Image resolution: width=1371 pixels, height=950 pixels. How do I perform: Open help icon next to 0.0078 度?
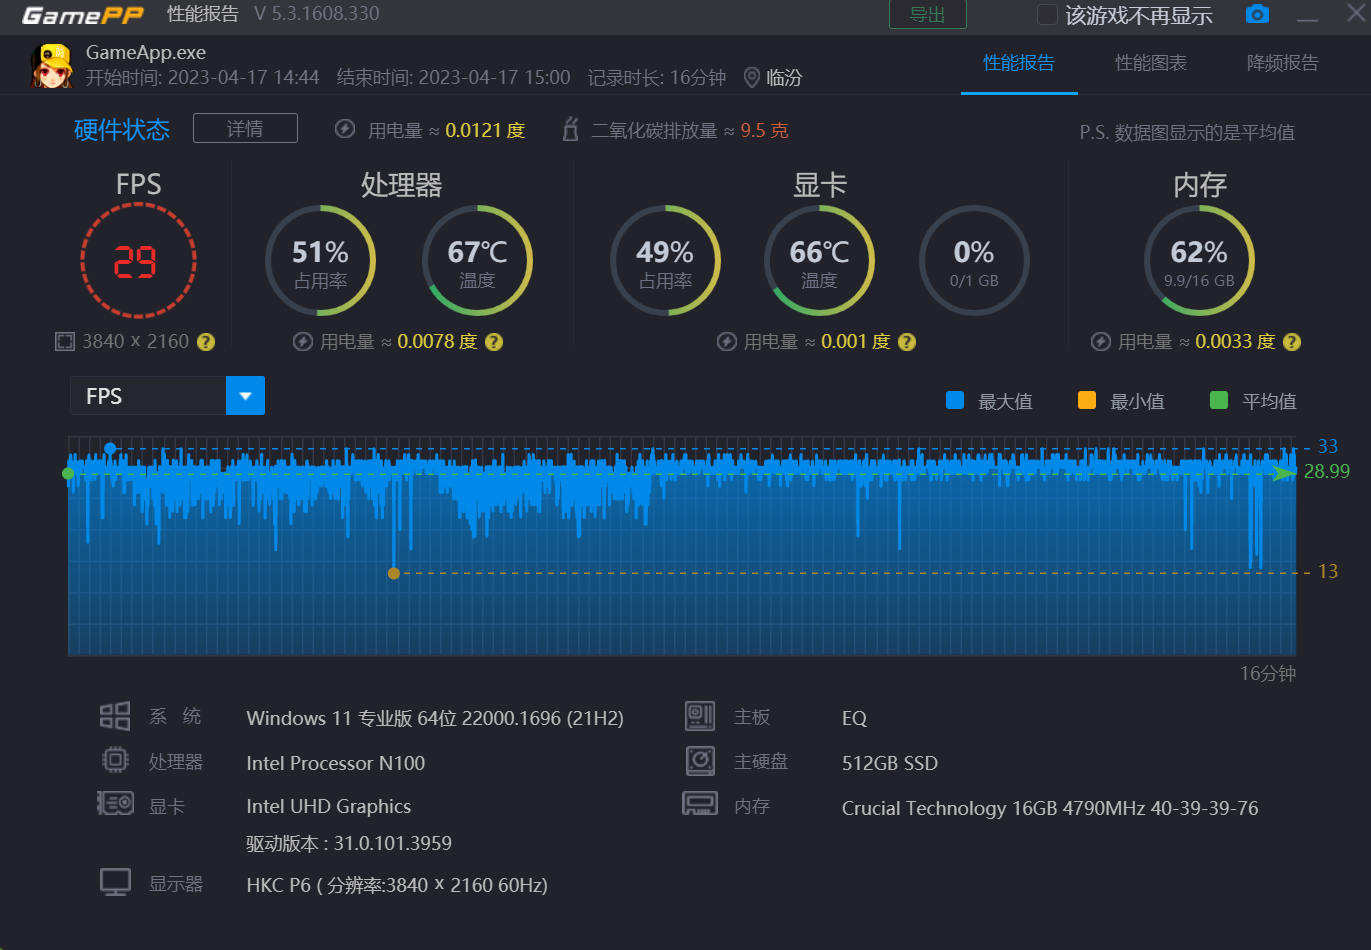(494, 342)
